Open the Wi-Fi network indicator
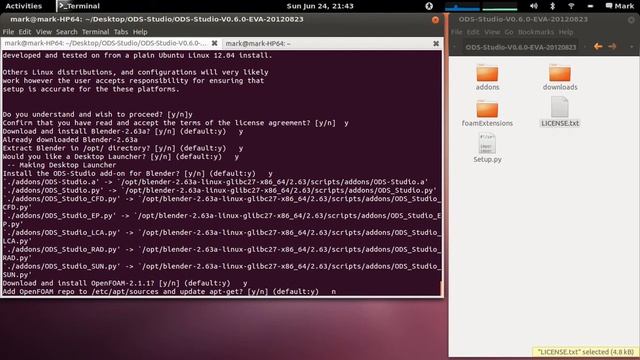This screenshot has width=640, height=360. pos(571,6)
